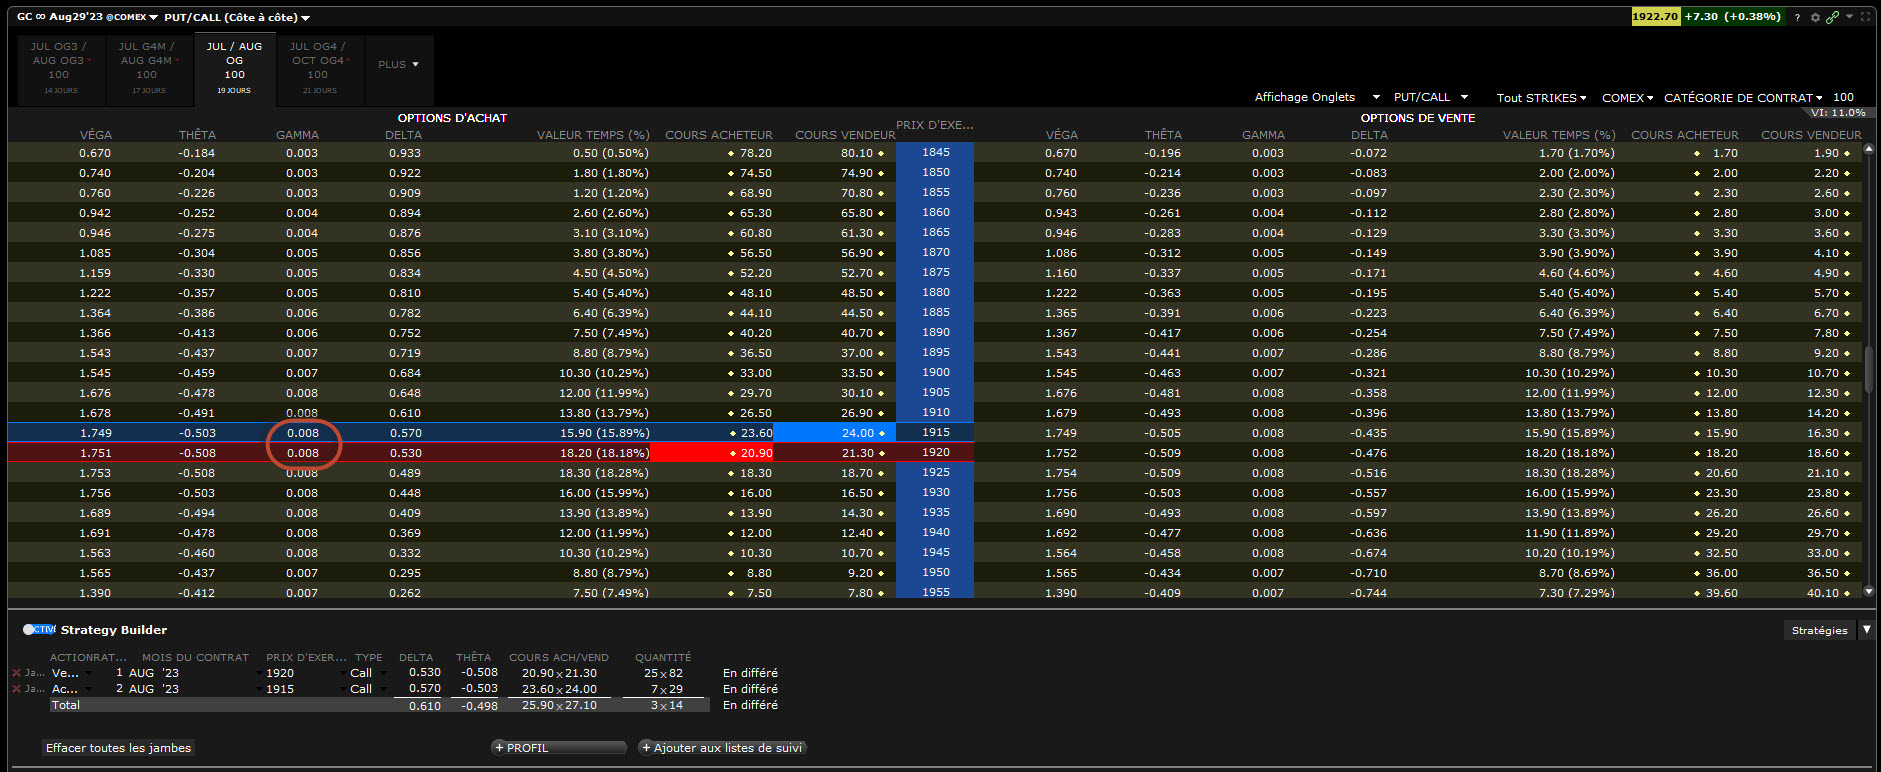Screen dimensions: 1881x772
Task: Select the Total row in Strategy Builder
Action: point(380,705)
